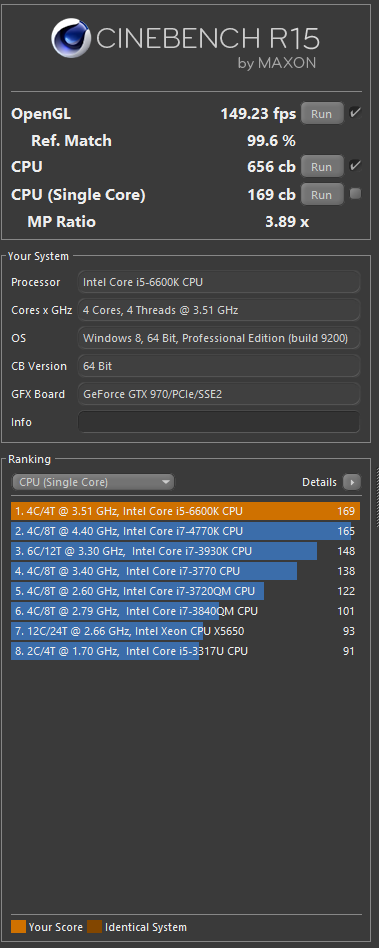Click the OpenGL result 149.23 fps
The image size is (379, 948).
[x=258, y=114]
